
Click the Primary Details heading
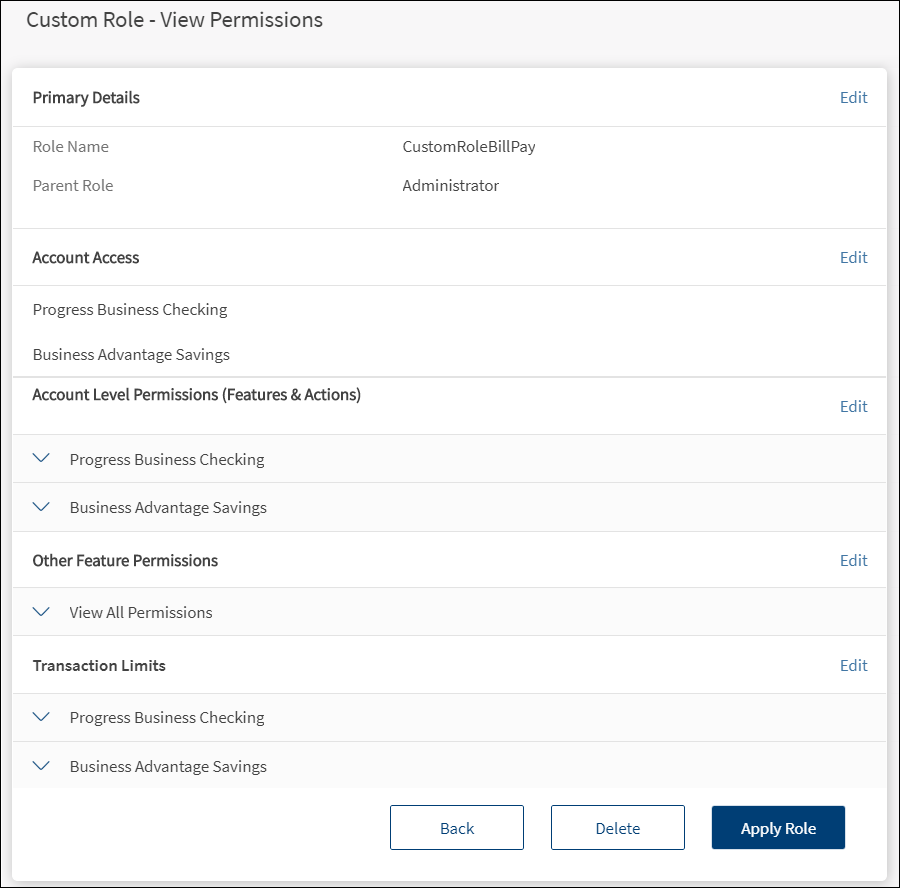coord(86,98)
